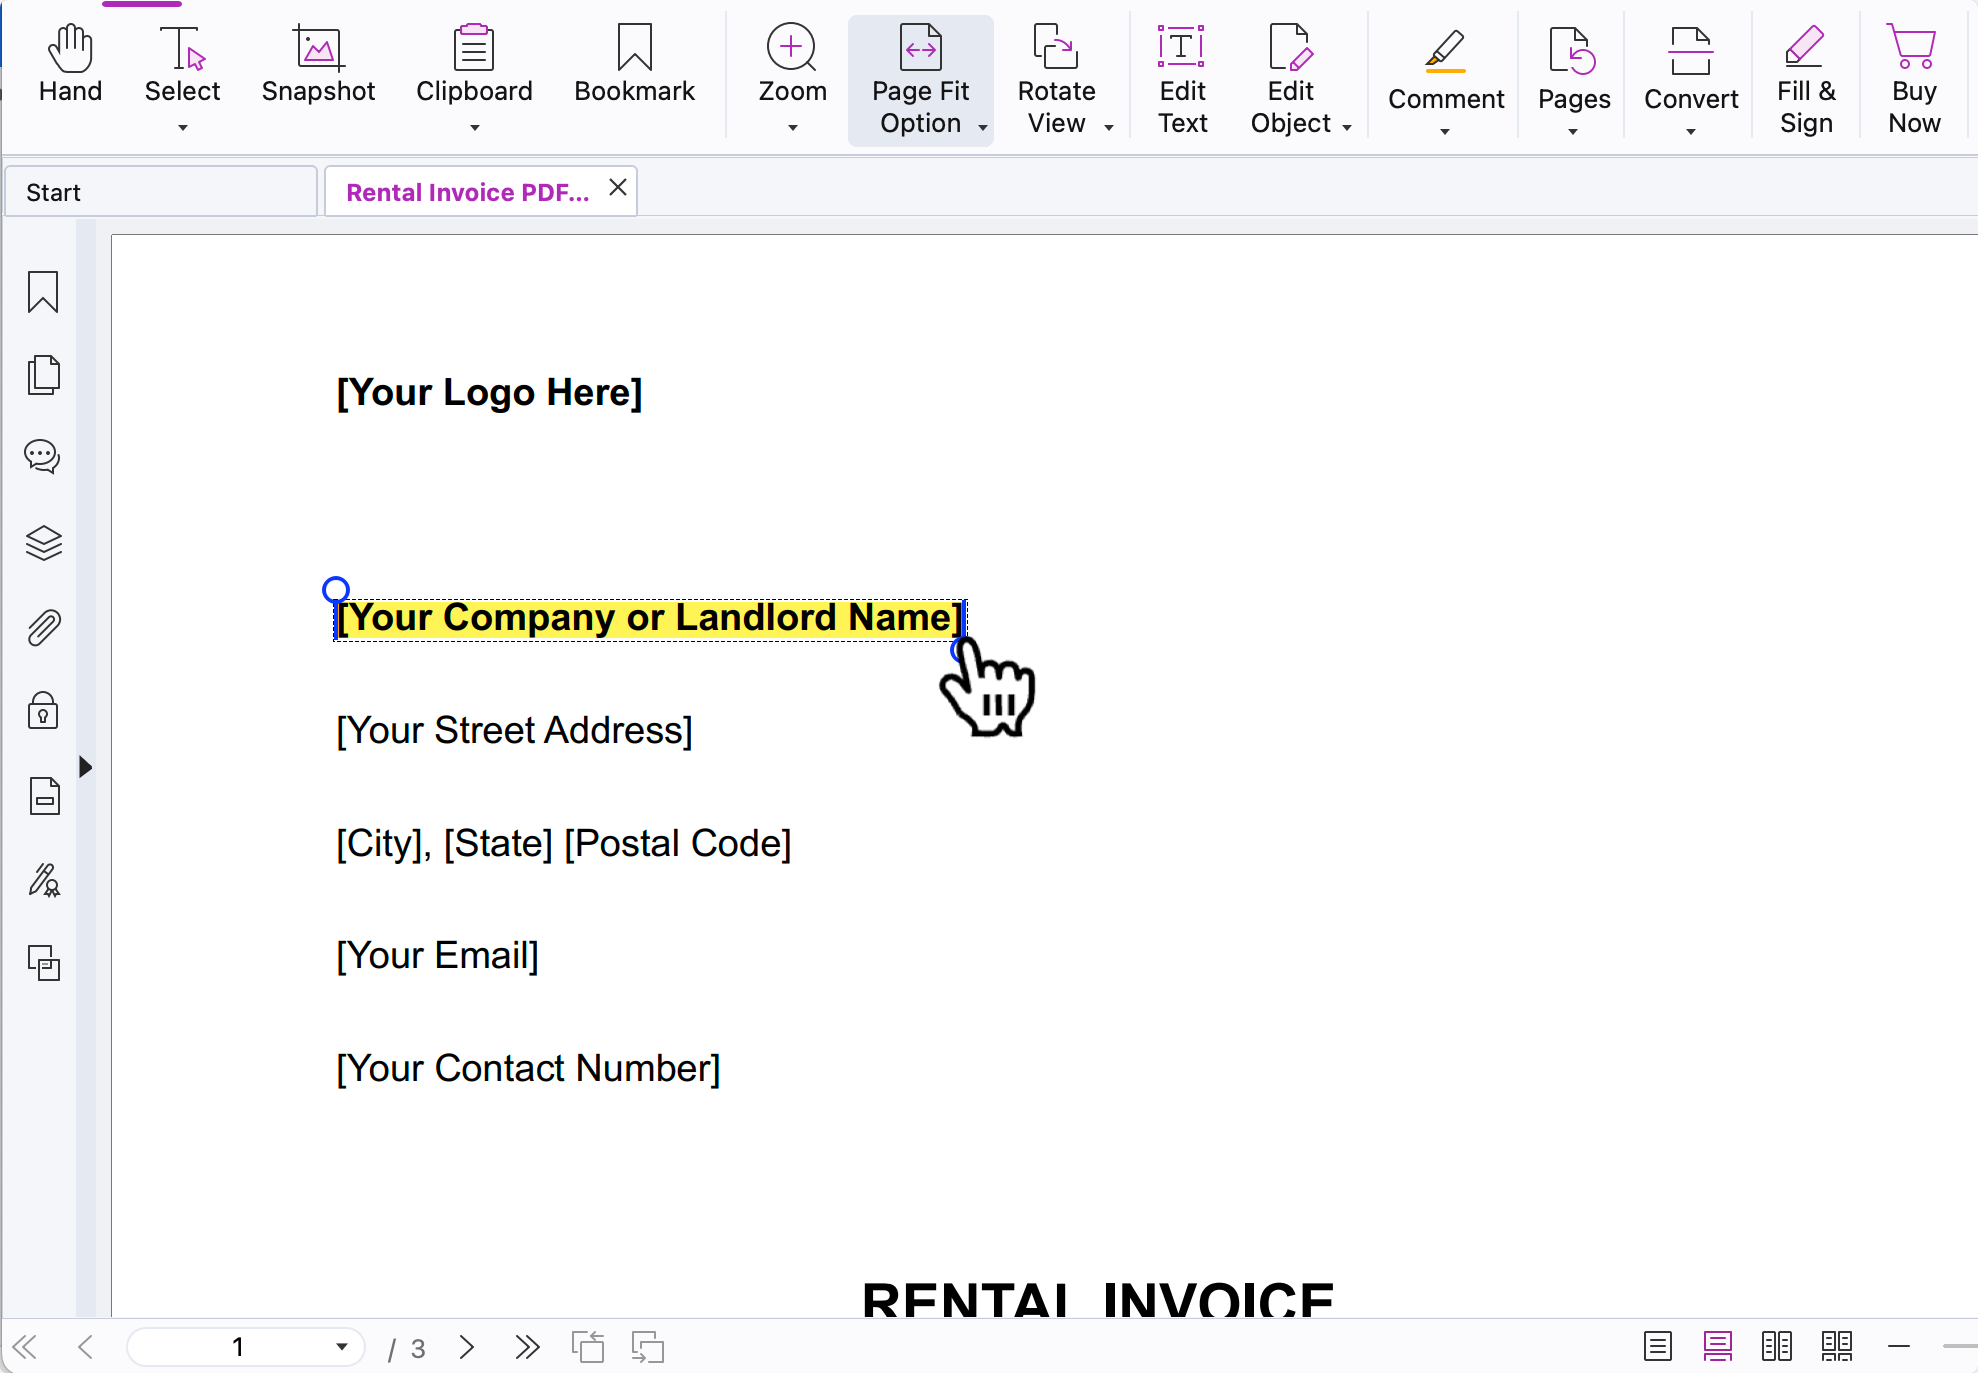Open the Bookmarks panel in the sidebar
This screenshot has height=1373, width=1978.
43,293
